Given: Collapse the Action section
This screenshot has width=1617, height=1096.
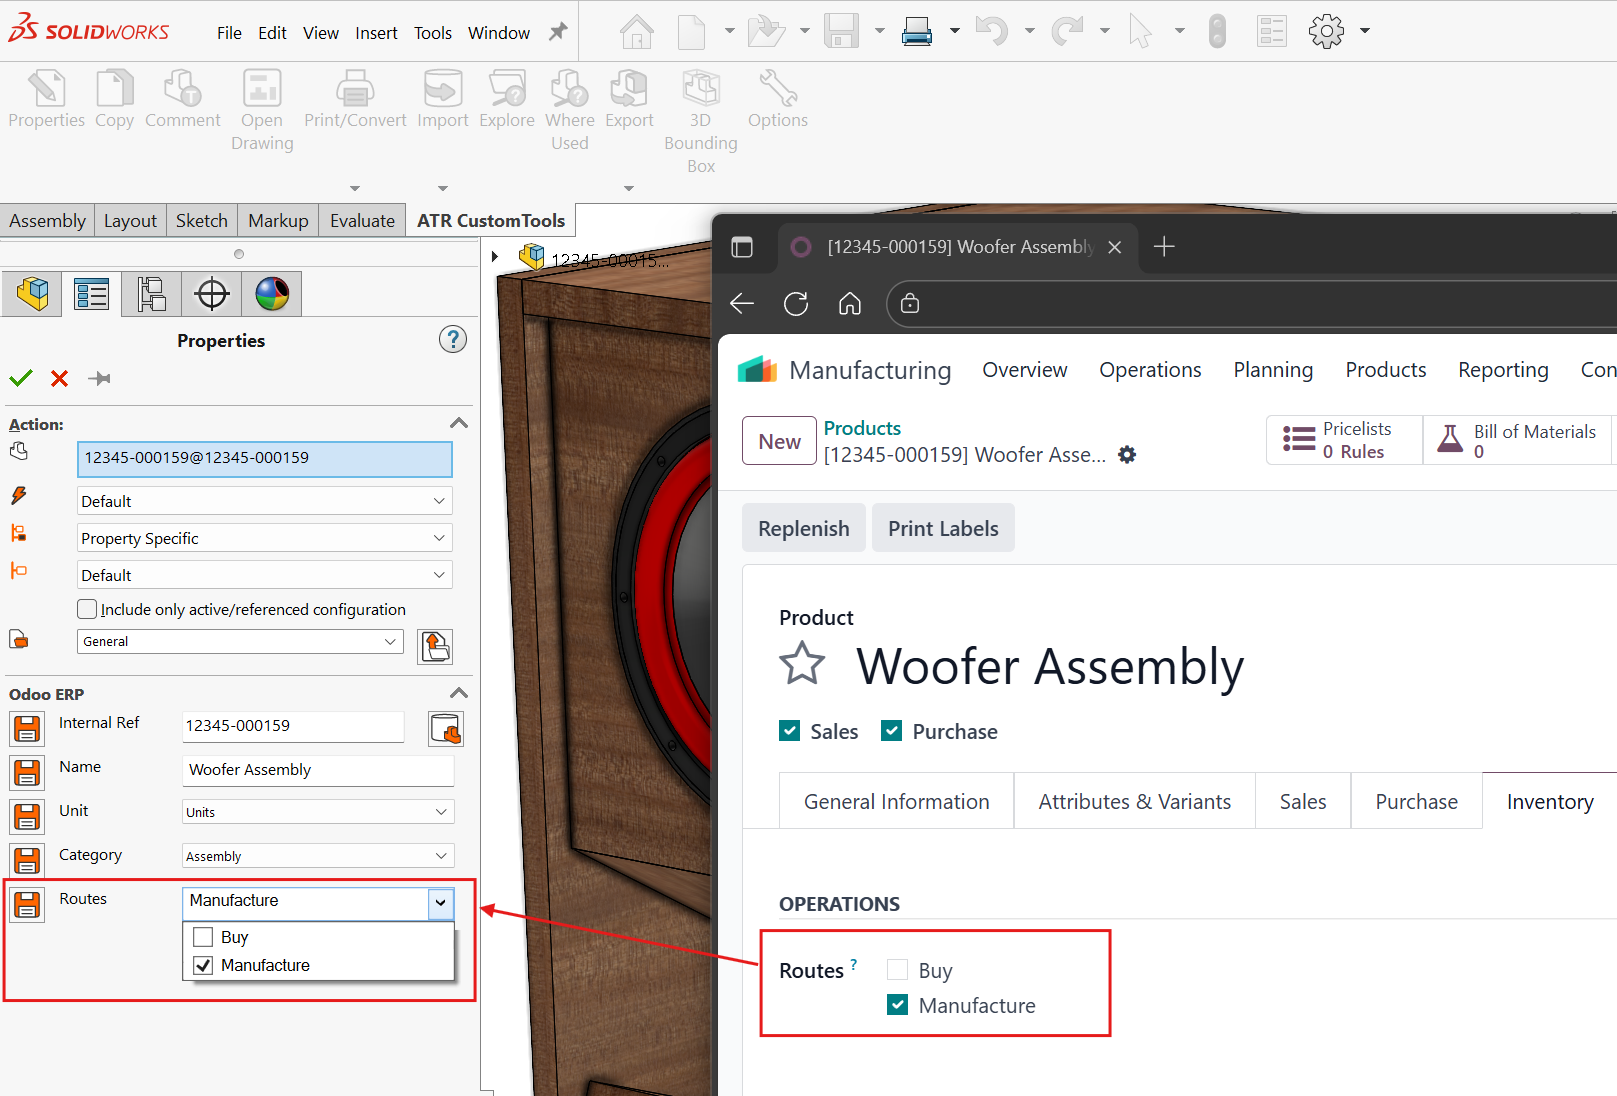Looking at the screenshot, I should pyautogui.click(x=458, y=423).
